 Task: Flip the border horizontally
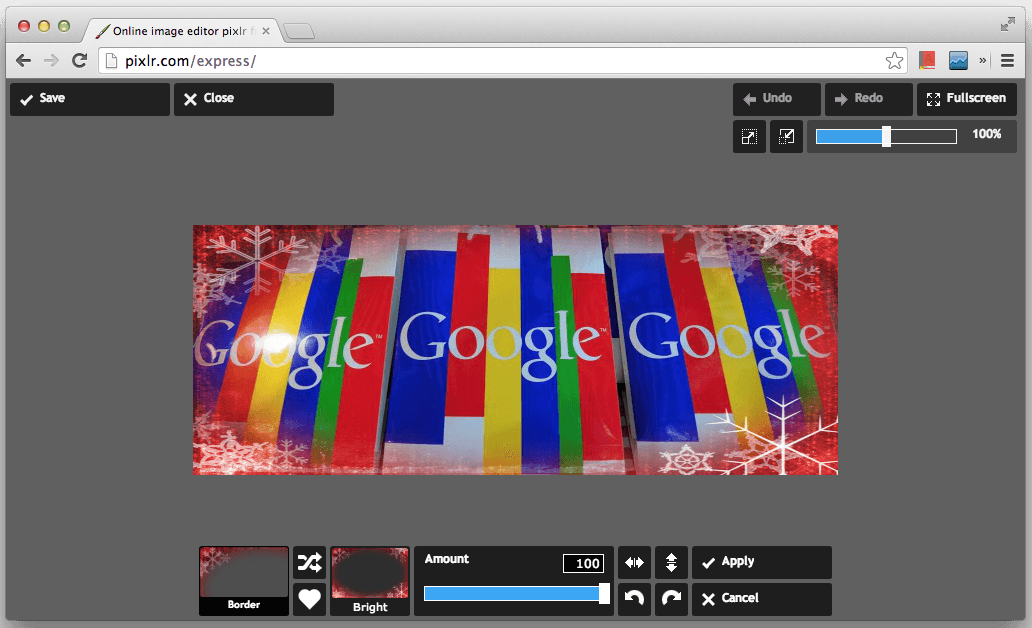coord(634,562)
